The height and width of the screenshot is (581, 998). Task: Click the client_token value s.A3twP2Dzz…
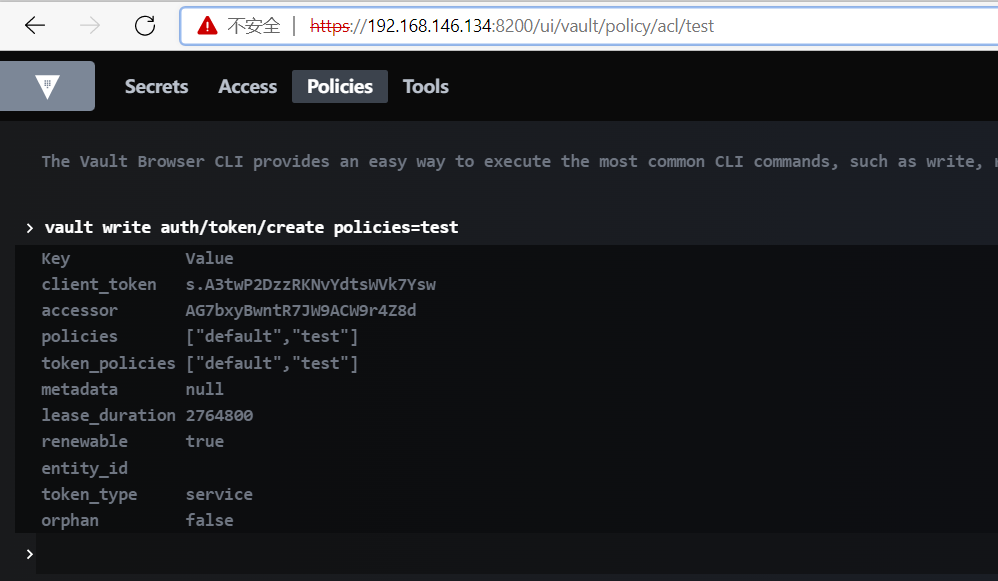pos(310,285)
